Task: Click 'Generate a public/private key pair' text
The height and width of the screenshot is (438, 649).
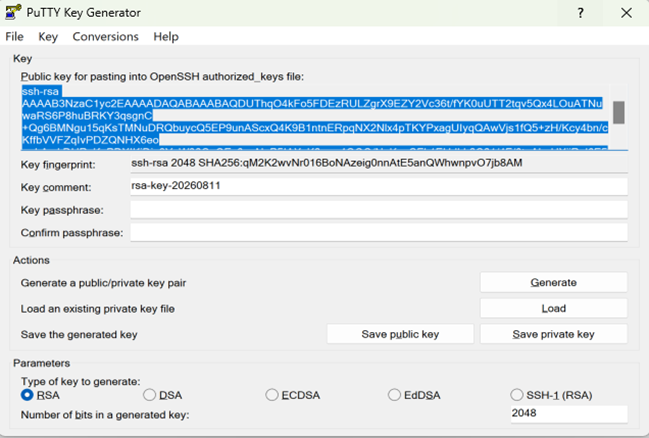Action: [103, 283]
